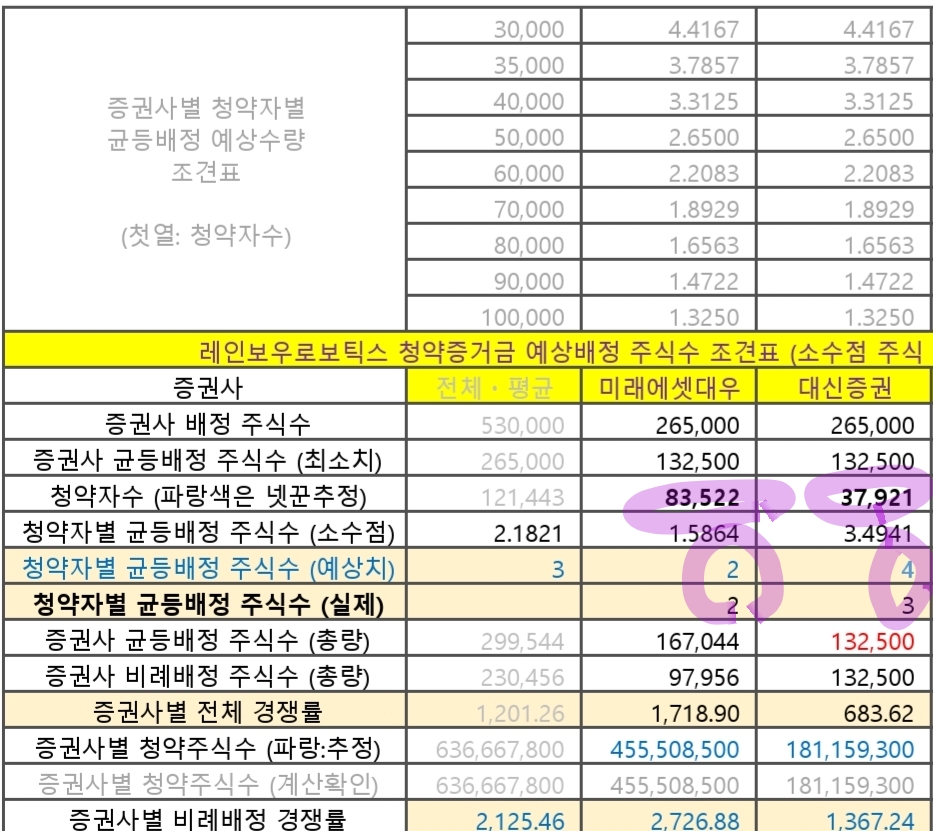
Task: Select the 2.1821 average decimal cell
Action: pyautogui.click(x=493, y=531)
